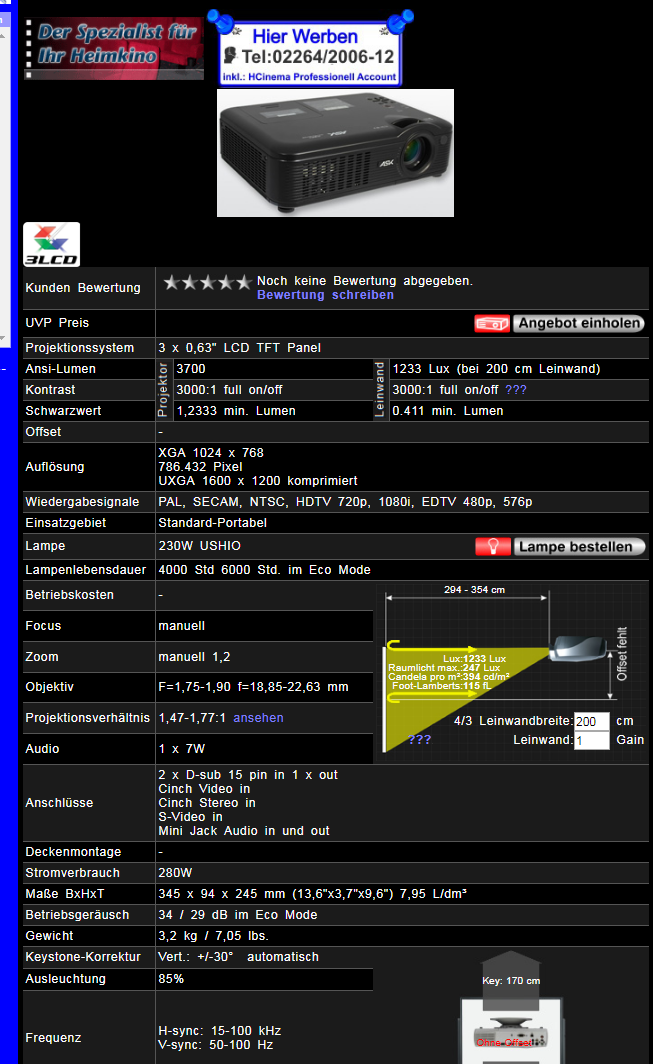Click the 'UVP Preis' label
653x1064 pixels.
pos(57,323)
